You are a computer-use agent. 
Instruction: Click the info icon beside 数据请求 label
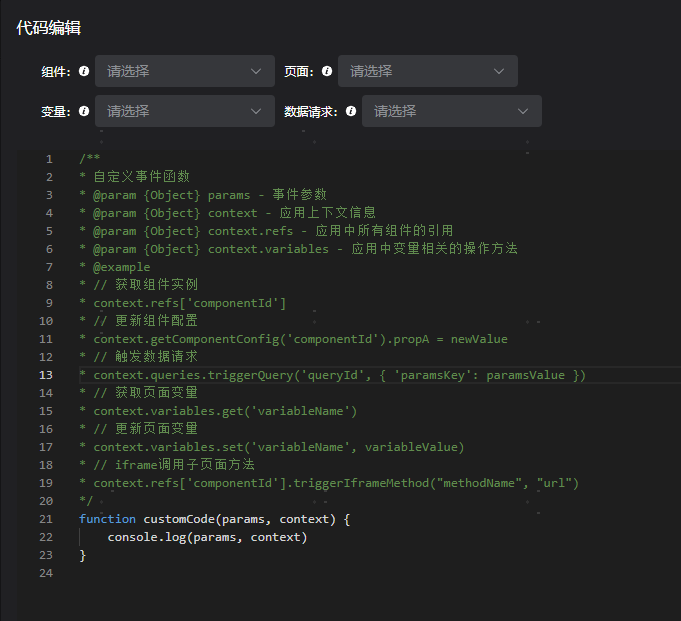tap(351, 112)
